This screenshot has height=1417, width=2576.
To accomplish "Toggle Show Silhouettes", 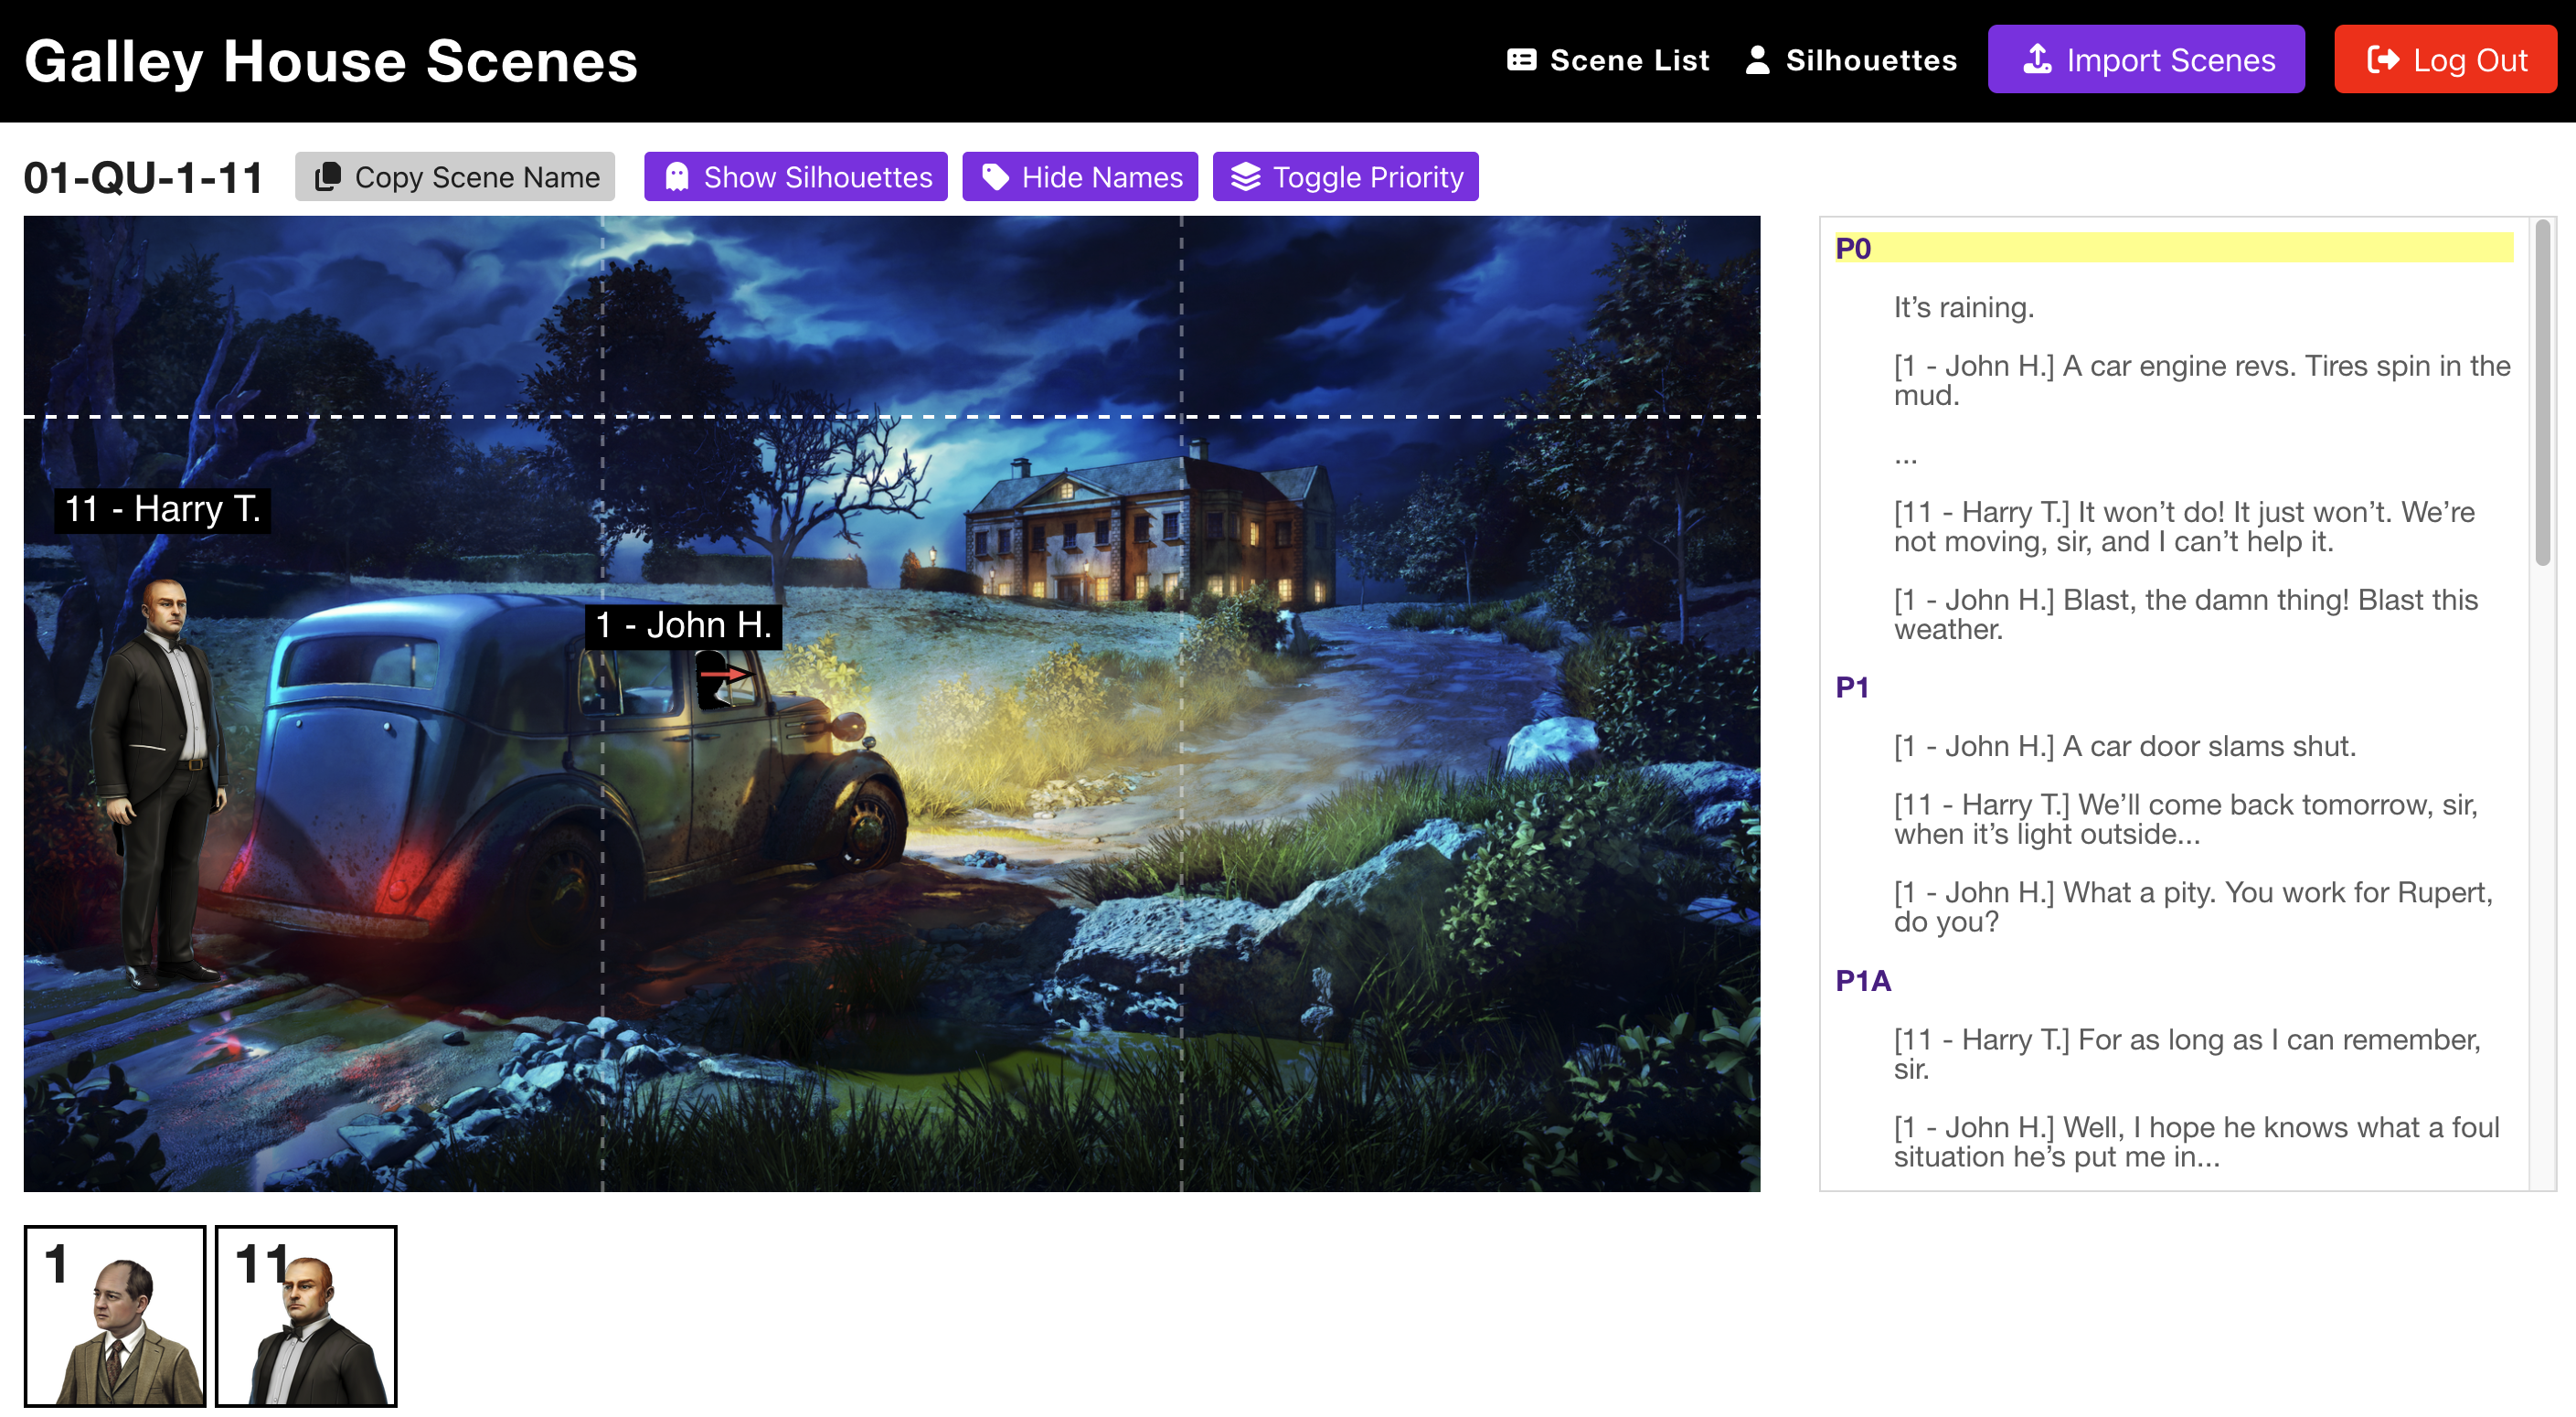I will tap(796, 177).
